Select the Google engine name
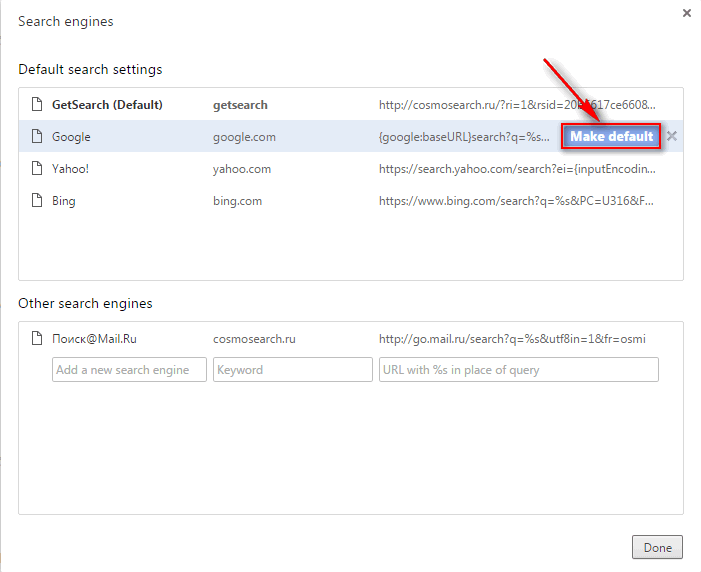 [71, 137]
